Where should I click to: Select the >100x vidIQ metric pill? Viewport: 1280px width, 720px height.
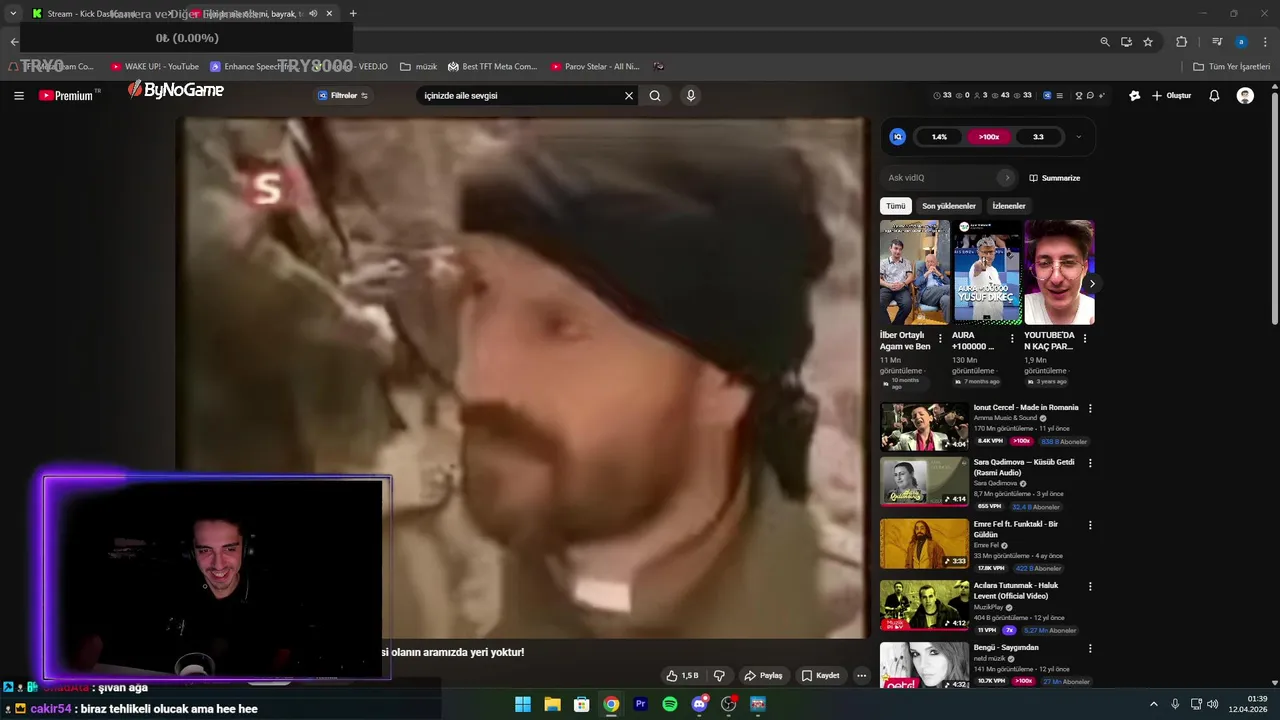pyautogui.click(x=989, y=137)
